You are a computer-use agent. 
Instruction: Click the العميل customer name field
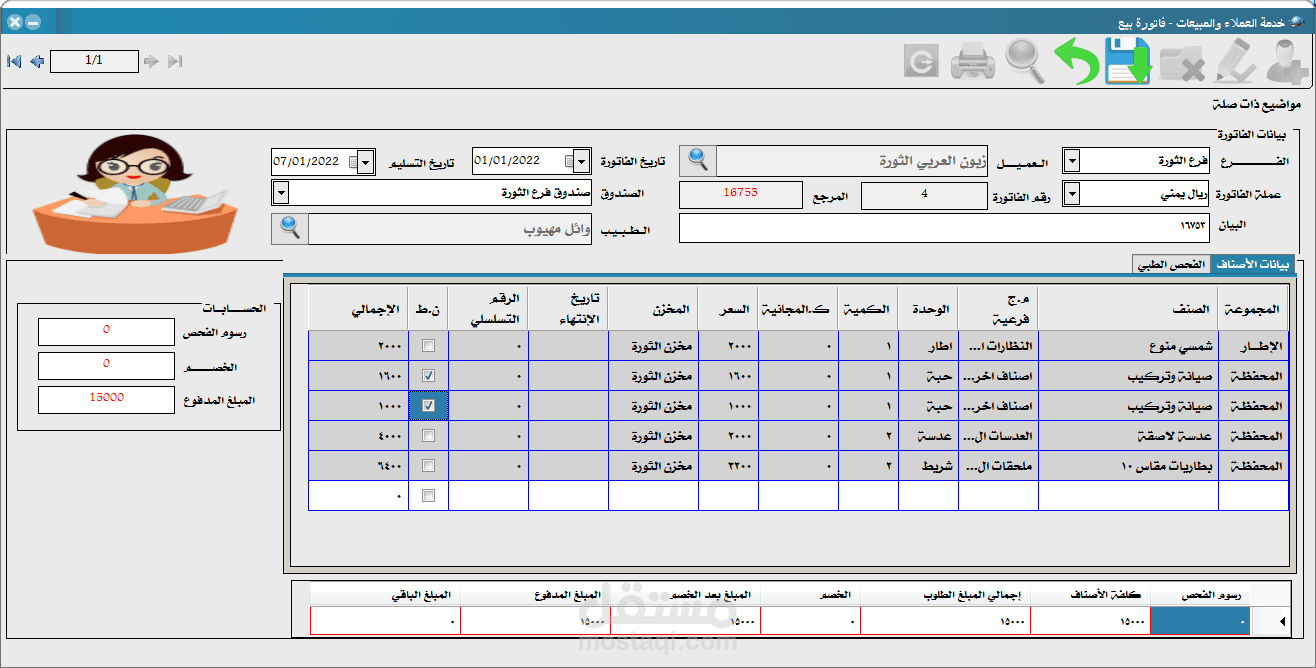852,160
